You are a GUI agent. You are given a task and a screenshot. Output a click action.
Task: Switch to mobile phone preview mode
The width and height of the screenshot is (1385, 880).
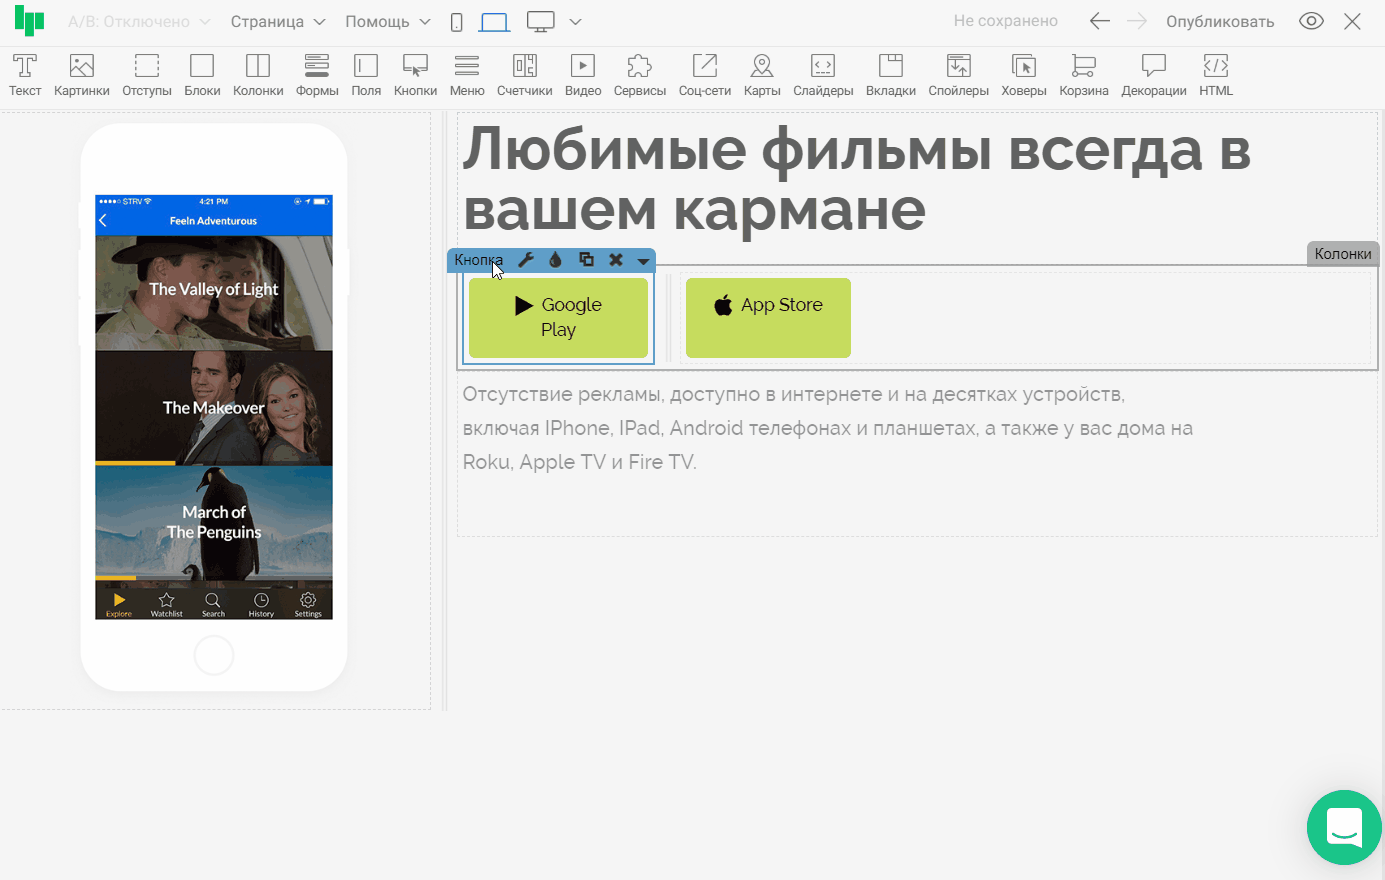point(457,22)
